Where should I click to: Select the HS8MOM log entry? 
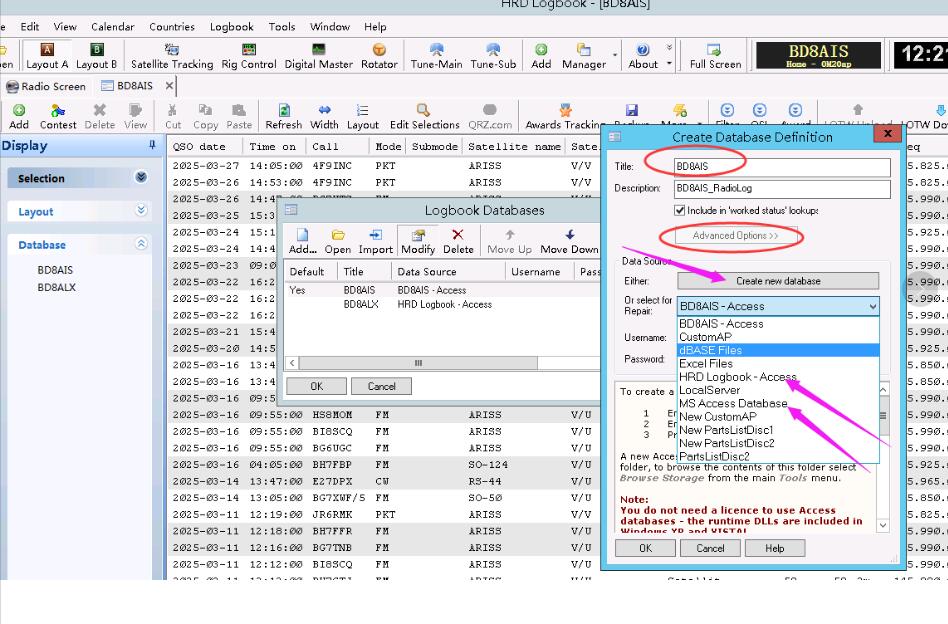click(383, 415)
